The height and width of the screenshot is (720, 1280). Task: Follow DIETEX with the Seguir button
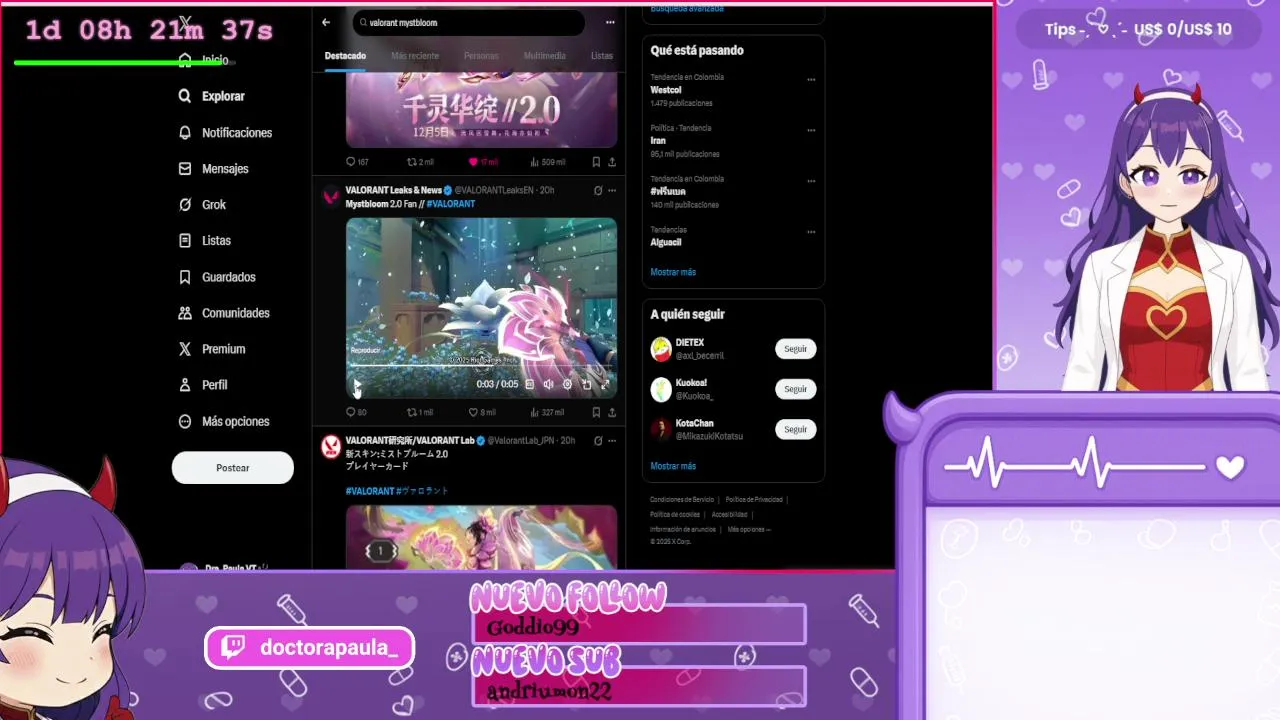tap(795, 349)
